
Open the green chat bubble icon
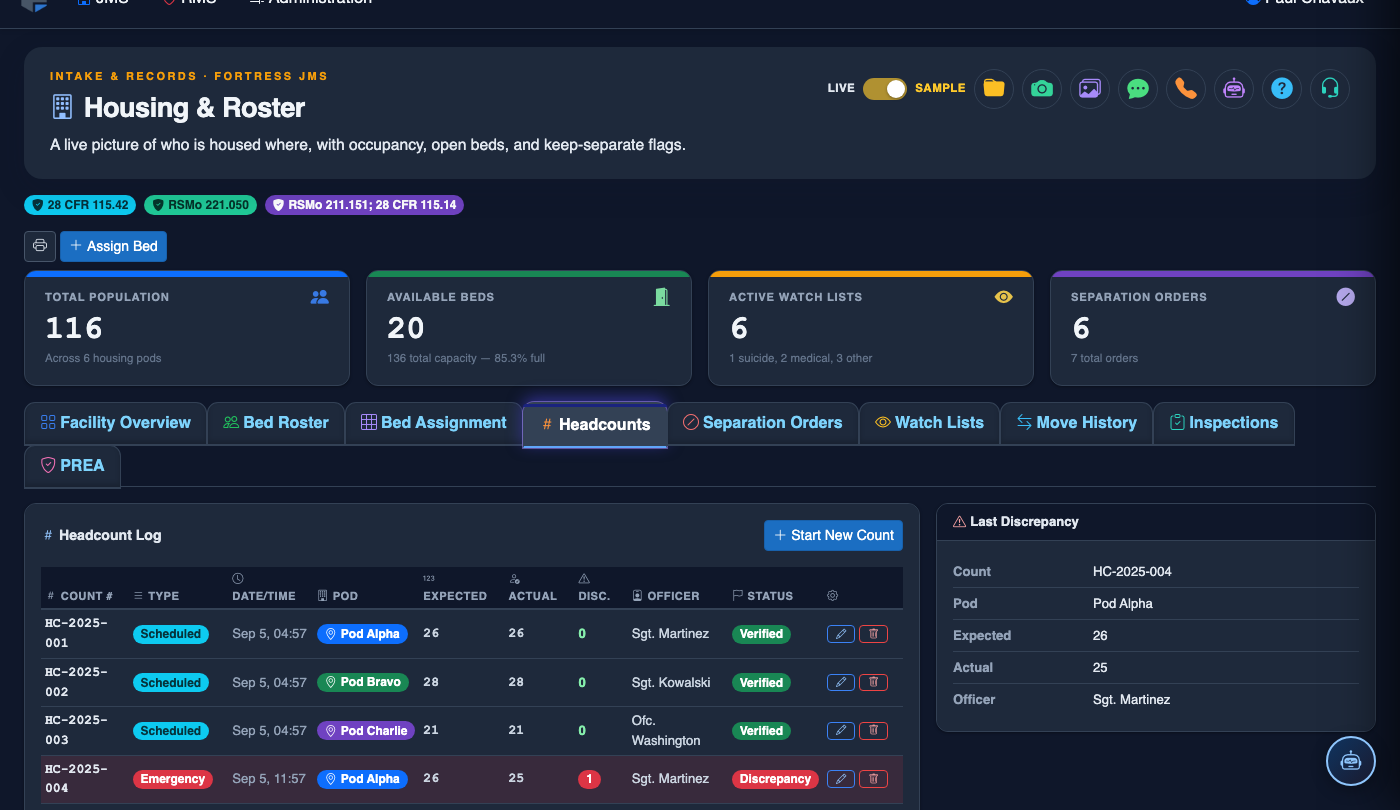pos(1138,88)
